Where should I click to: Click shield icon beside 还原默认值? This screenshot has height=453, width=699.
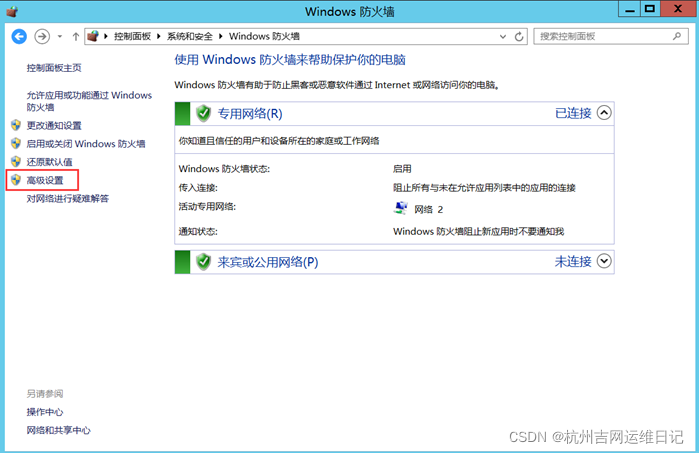pos(16,161)
